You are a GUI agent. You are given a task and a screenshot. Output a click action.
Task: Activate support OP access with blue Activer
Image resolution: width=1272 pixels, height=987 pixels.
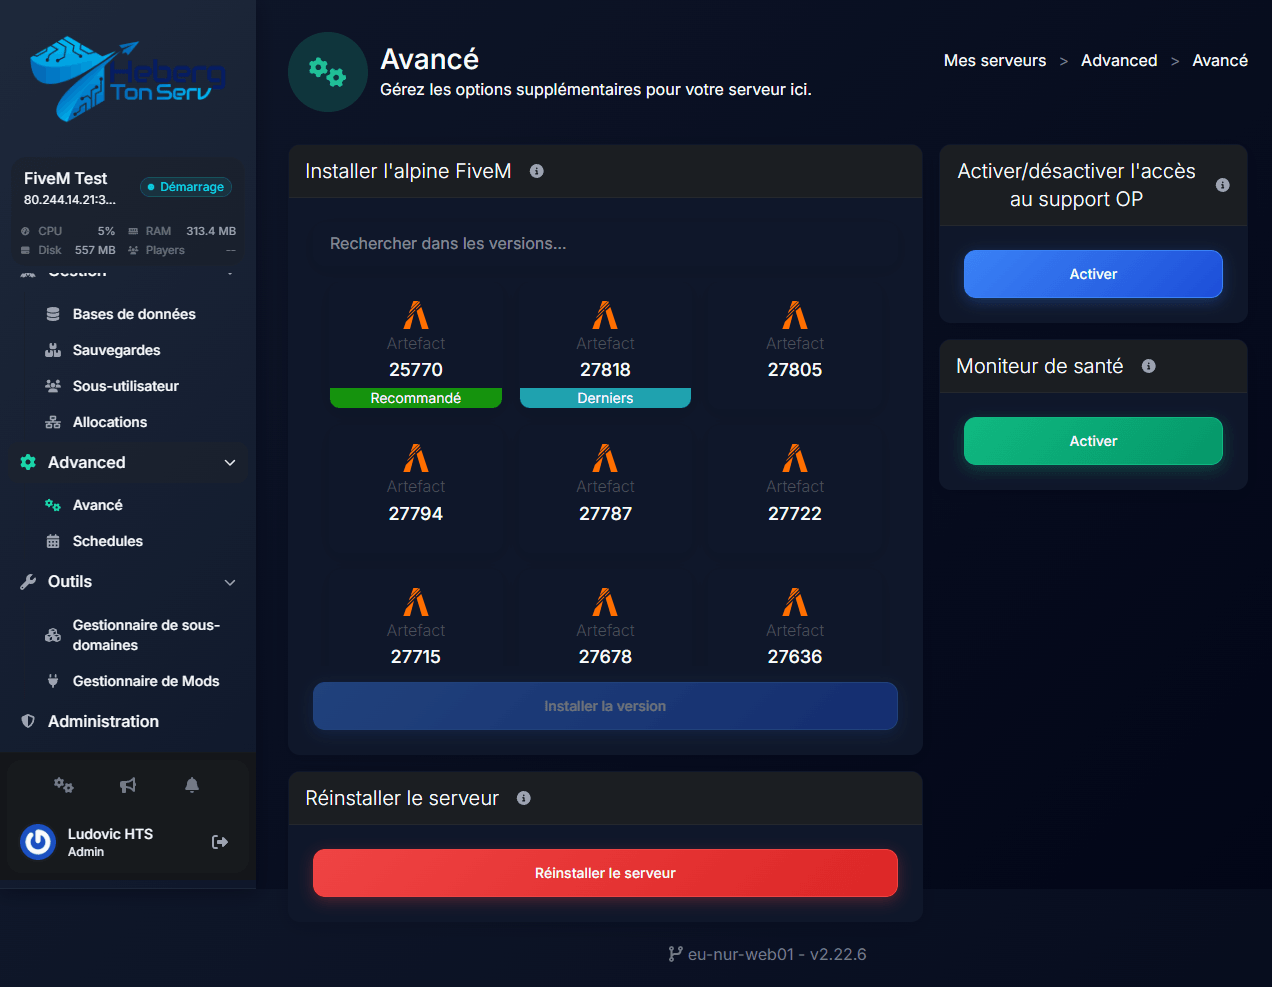tap(1093, 274)
